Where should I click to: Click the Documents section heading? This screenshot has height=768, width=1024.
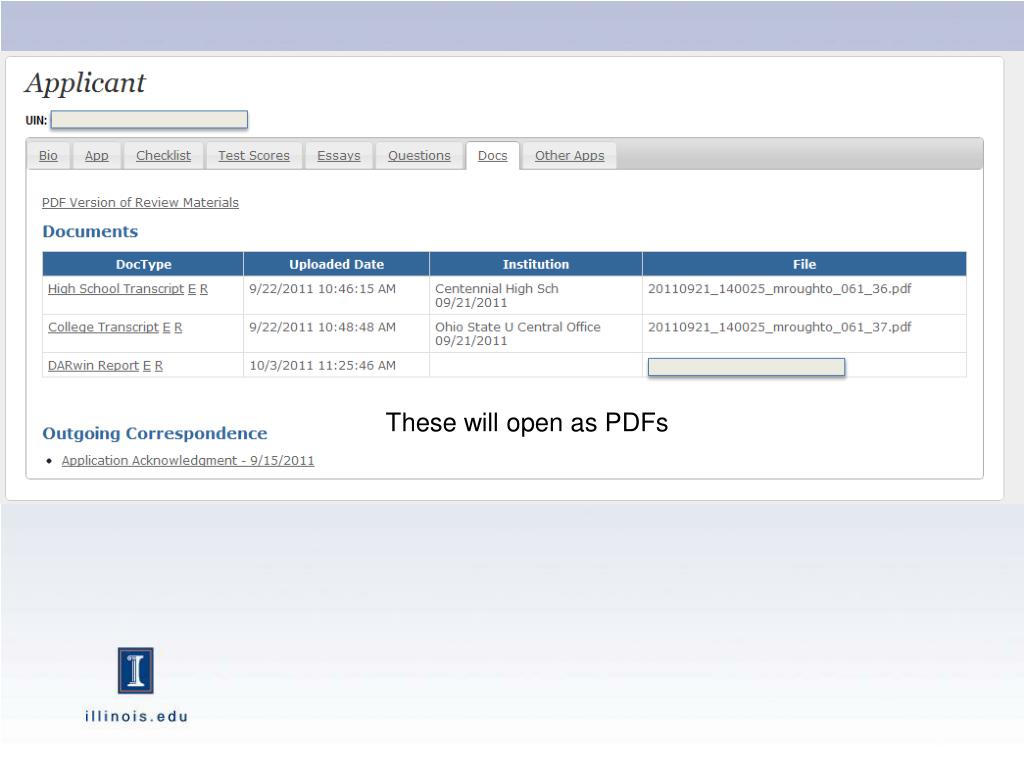90,232
